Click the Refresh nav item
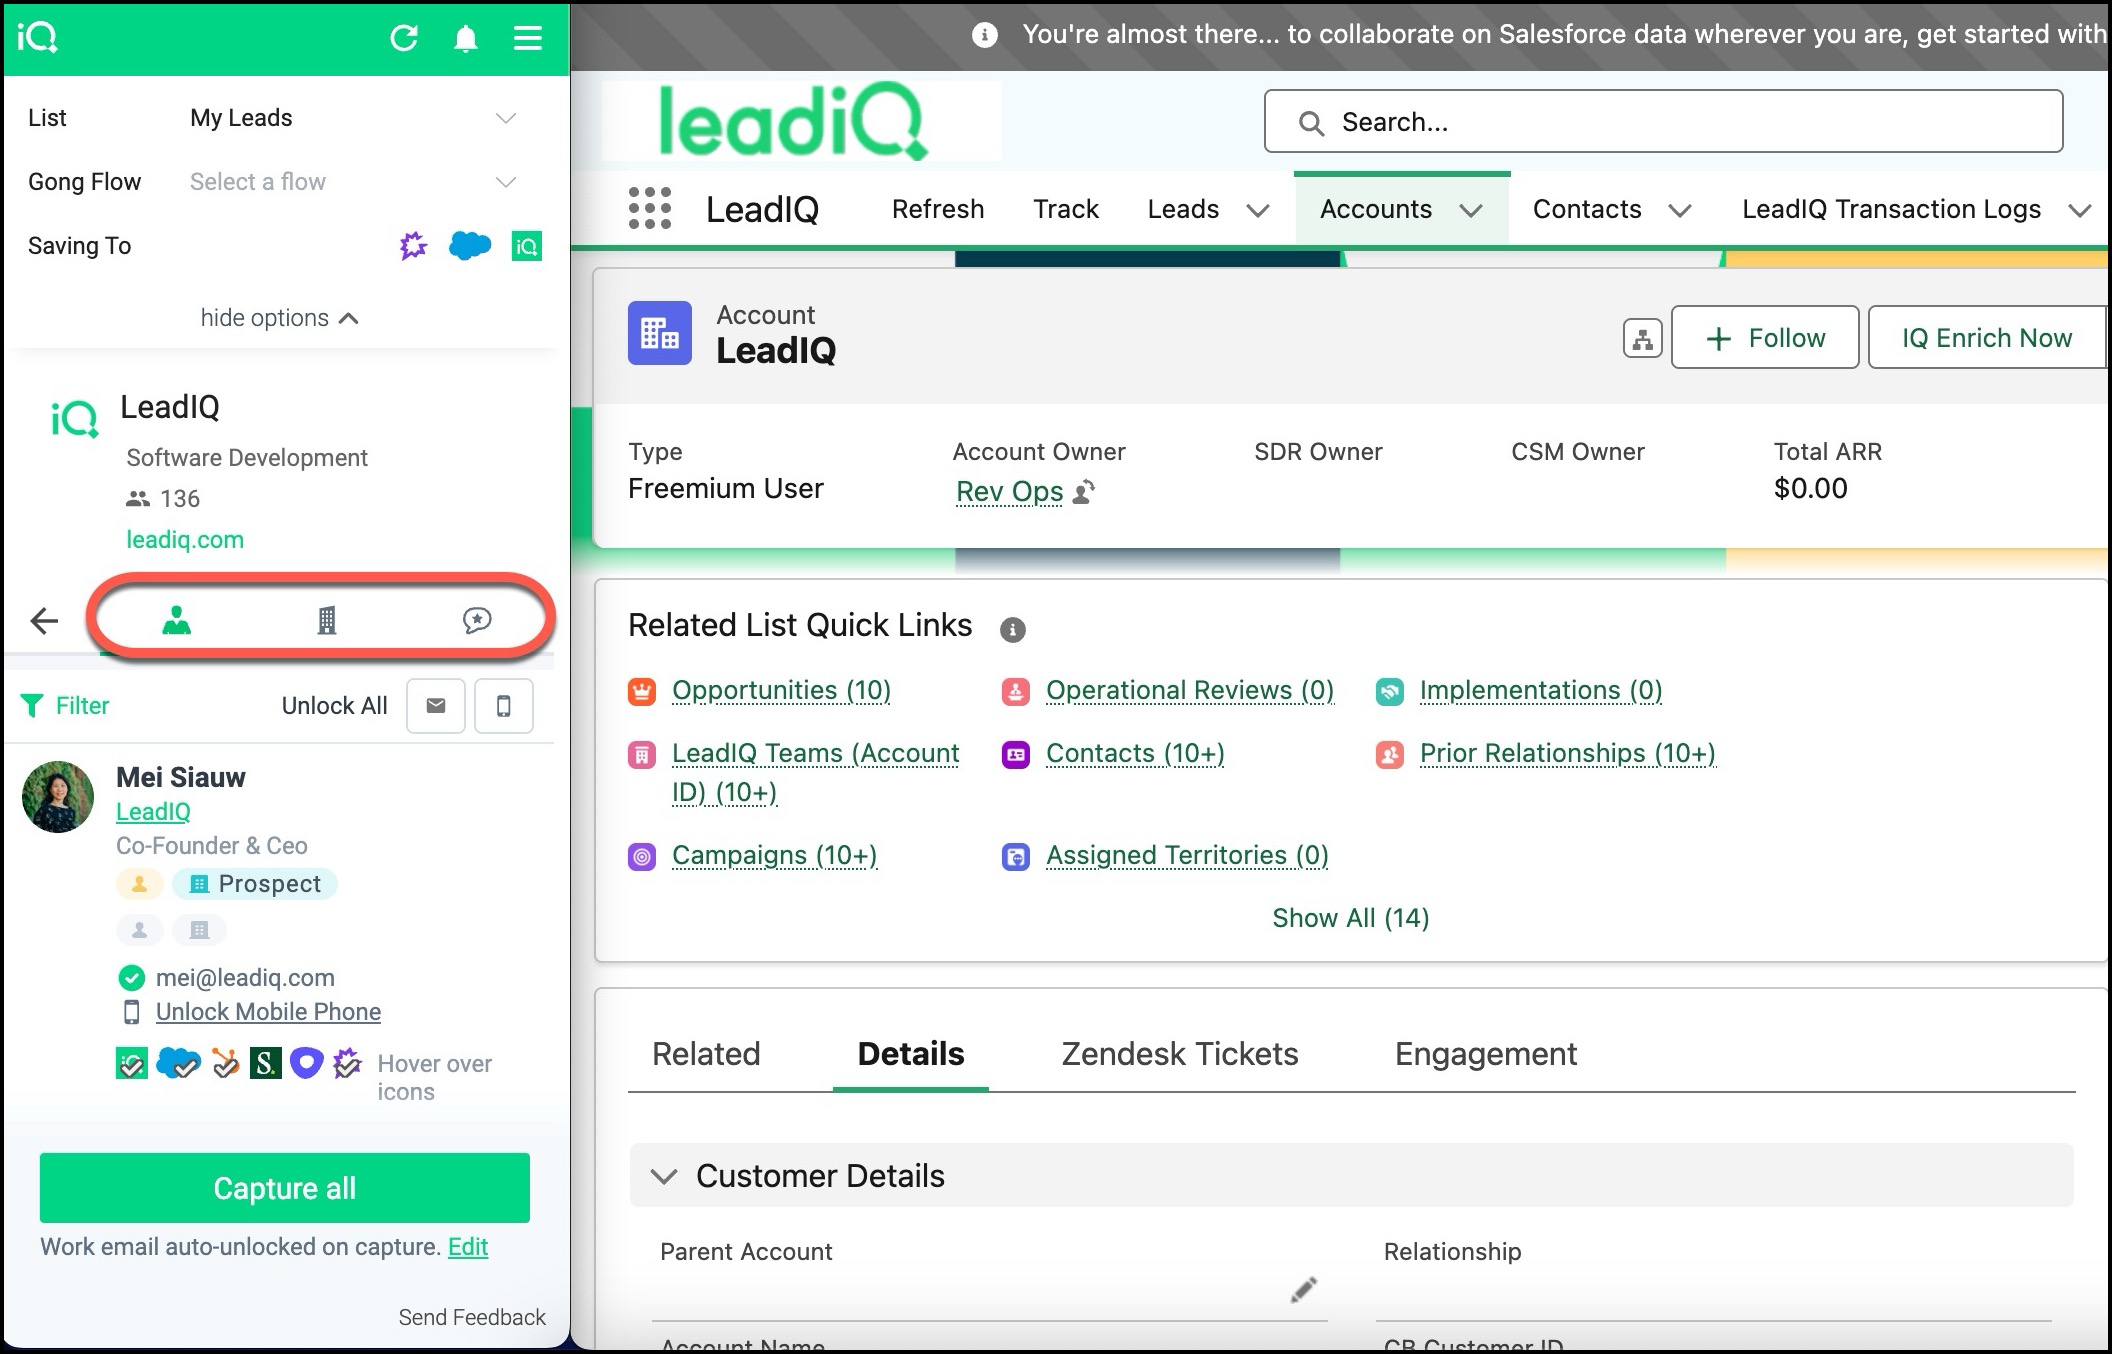The image size is (2112, 1354). 938,209
